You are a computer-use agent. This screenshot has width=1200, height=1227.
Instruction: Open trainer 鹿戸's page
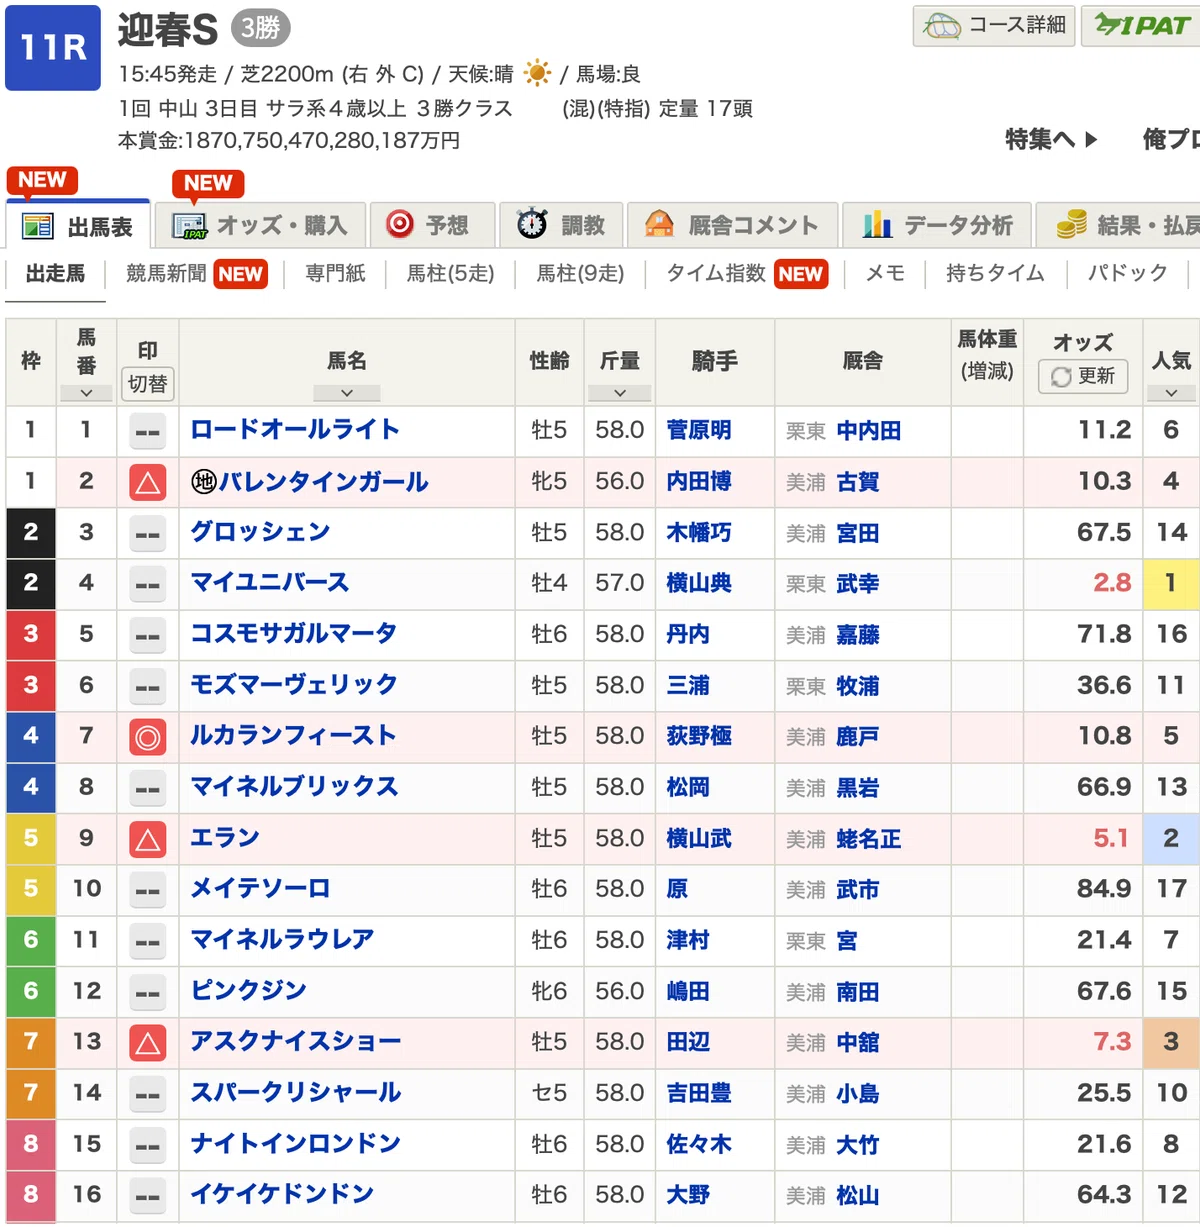pos(858,737)
